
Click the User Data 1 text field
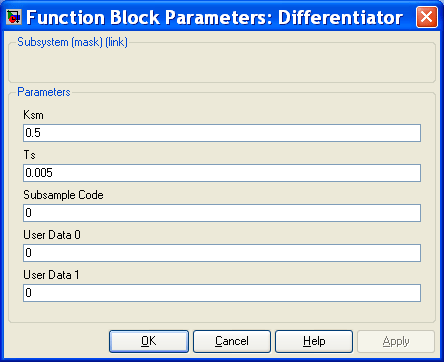[x=222, y=293]
